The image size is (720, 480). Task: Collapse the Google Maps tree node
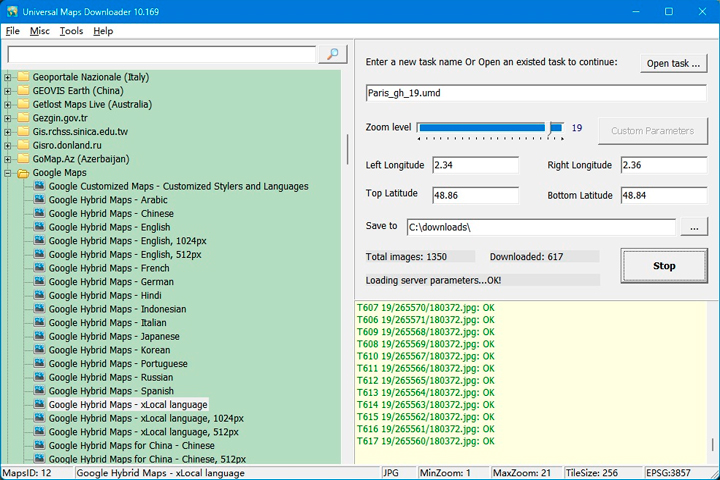tap(7, 173)
